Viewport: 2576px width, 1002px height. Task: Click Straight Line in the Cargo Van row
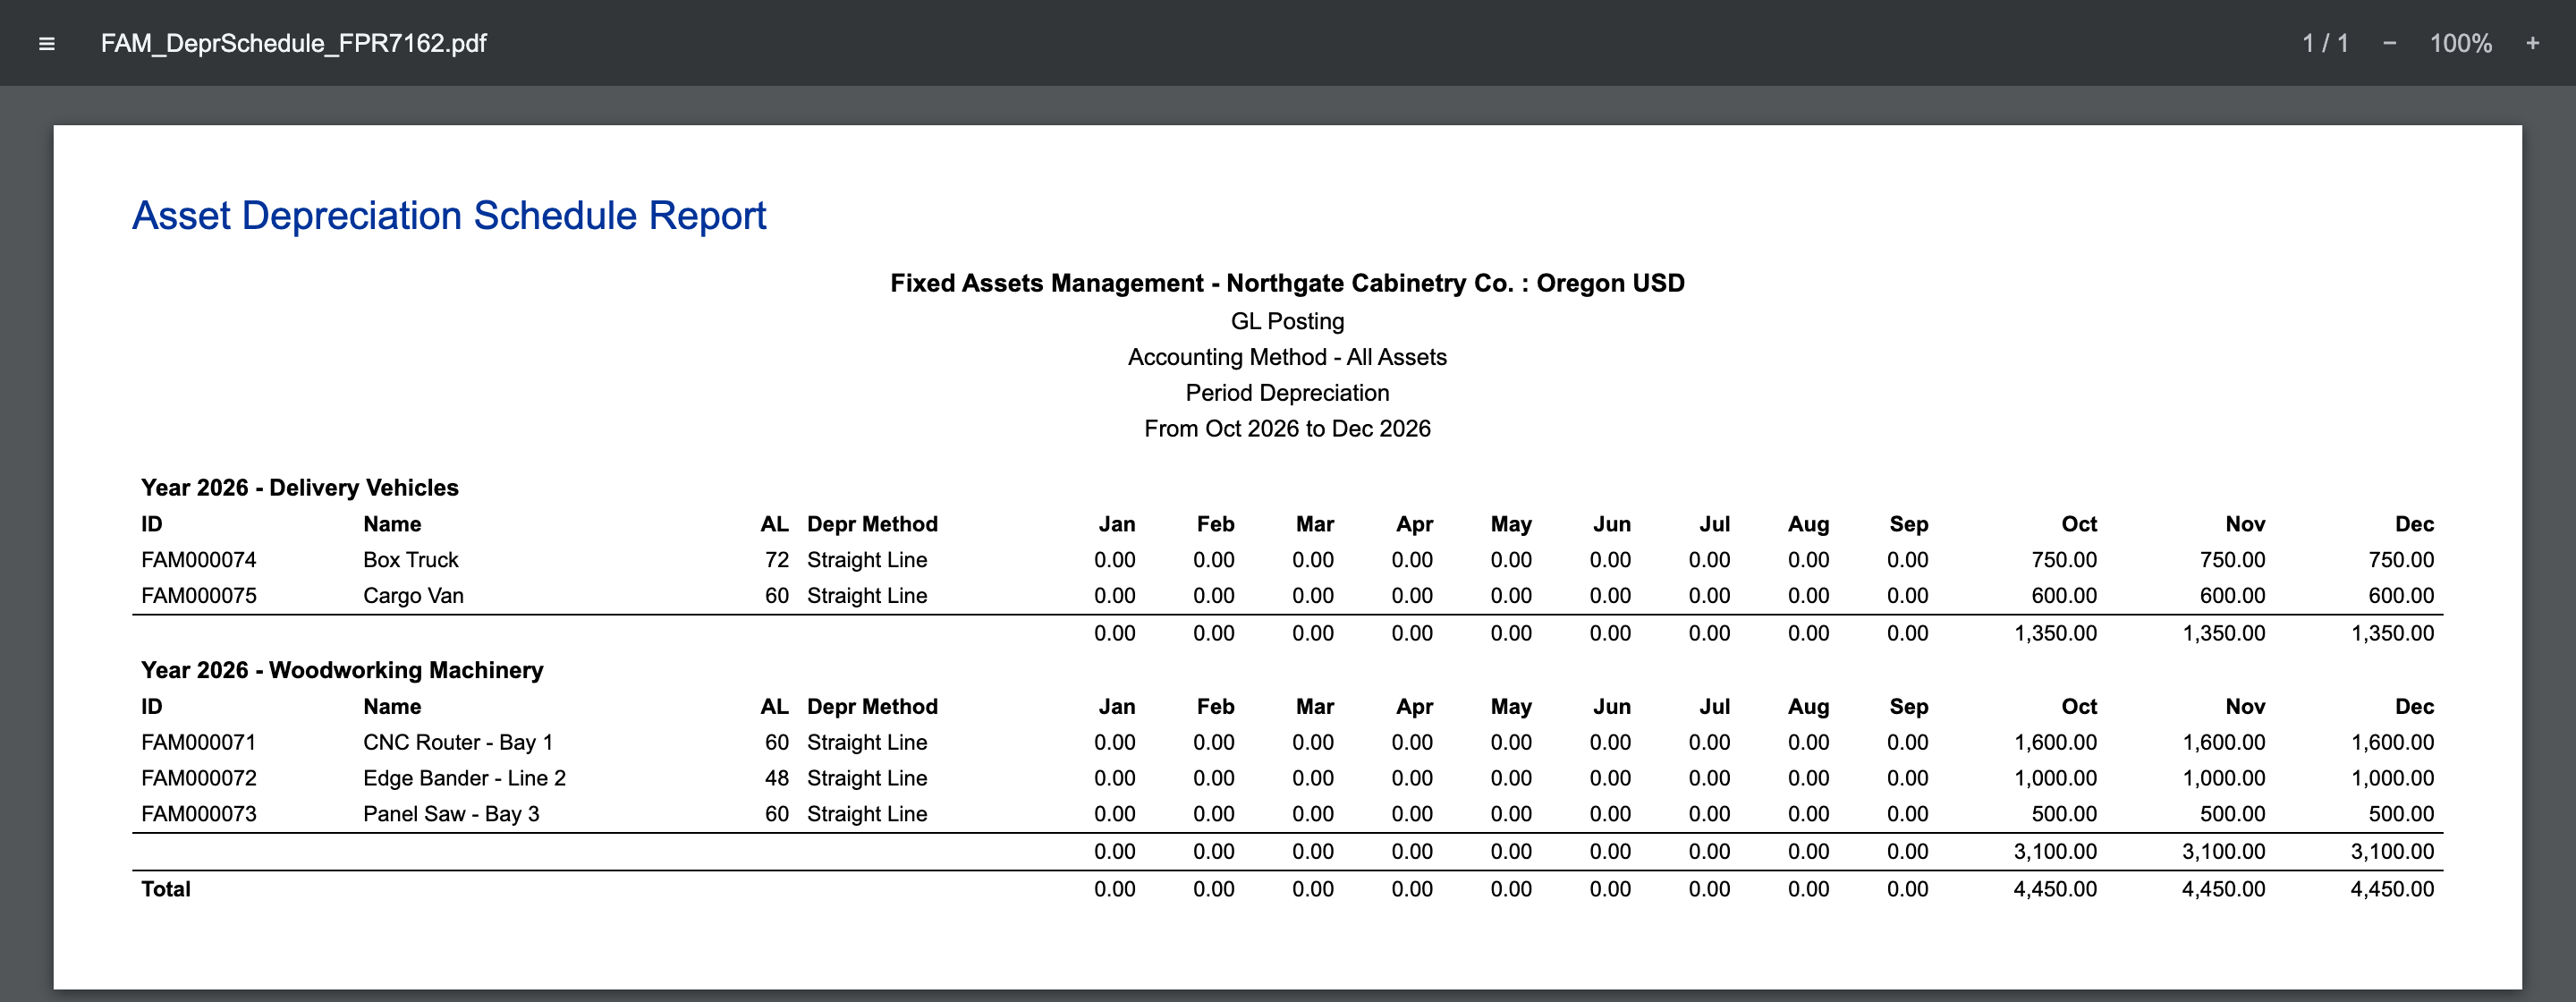[867, 596]
